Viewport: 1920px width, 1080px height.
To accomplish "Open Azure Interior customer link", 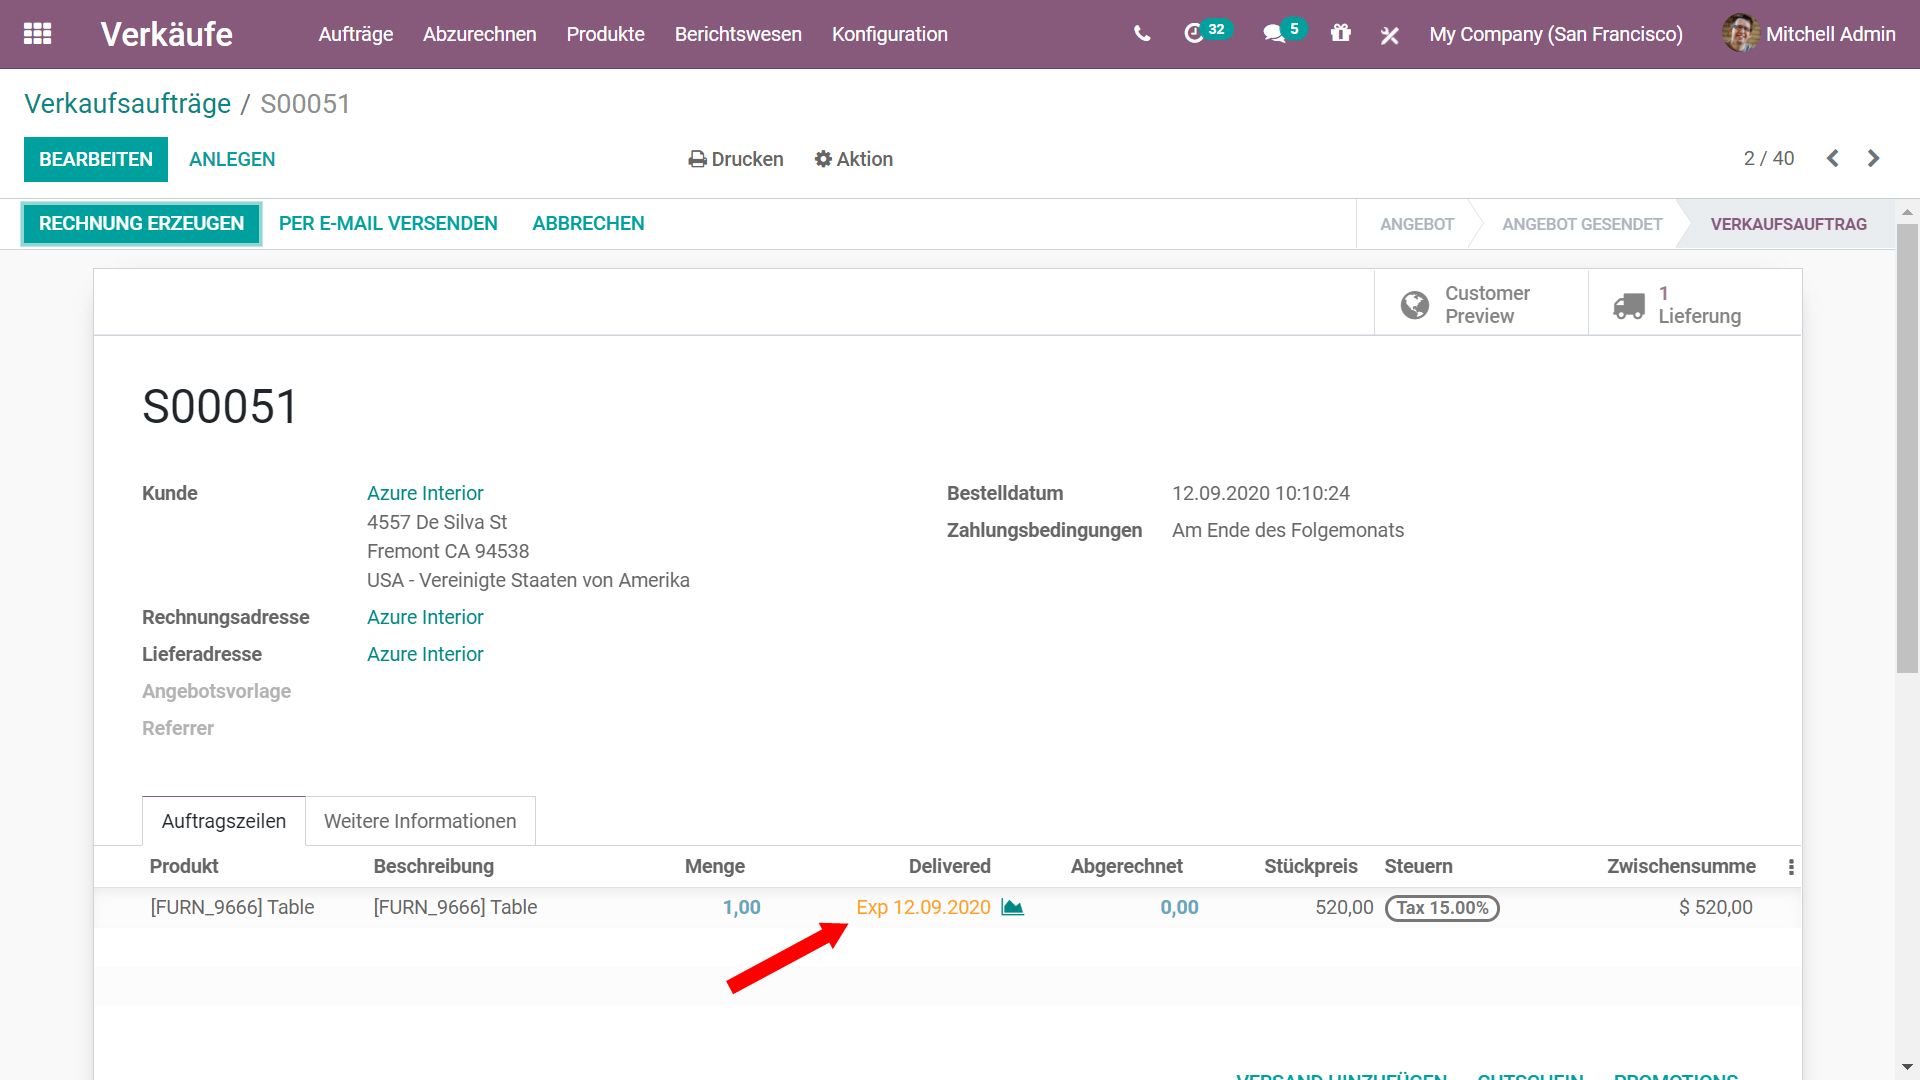I will 425,493.
